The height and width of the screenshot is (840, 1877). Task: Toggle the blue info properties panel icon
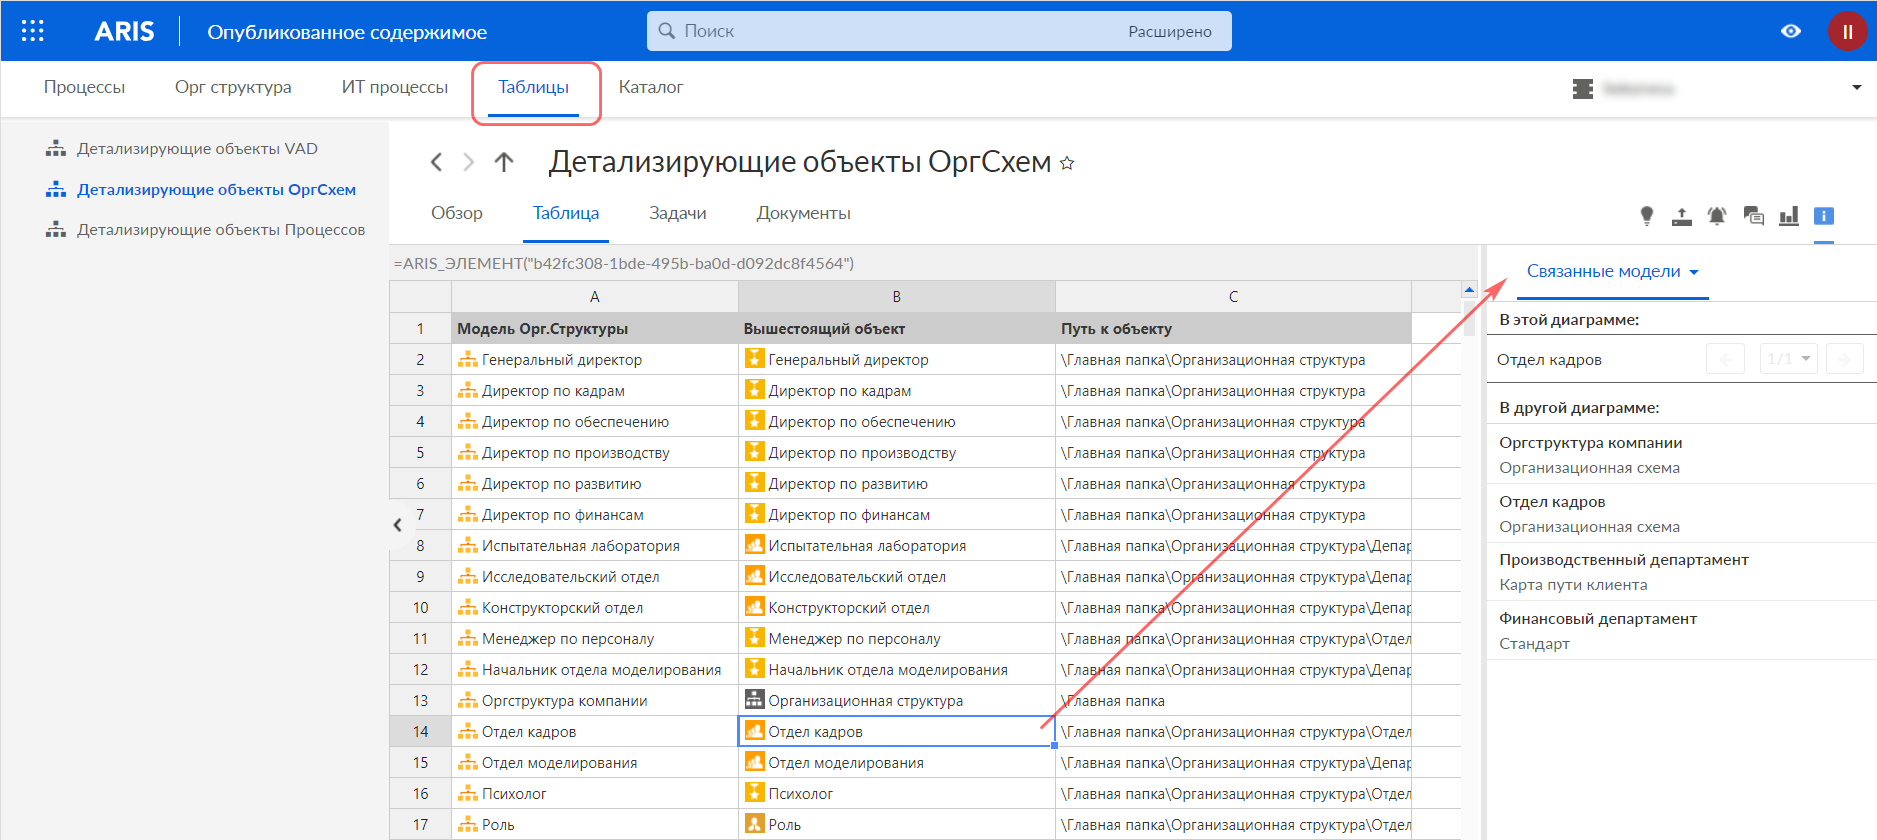(x=1824, y=216)
